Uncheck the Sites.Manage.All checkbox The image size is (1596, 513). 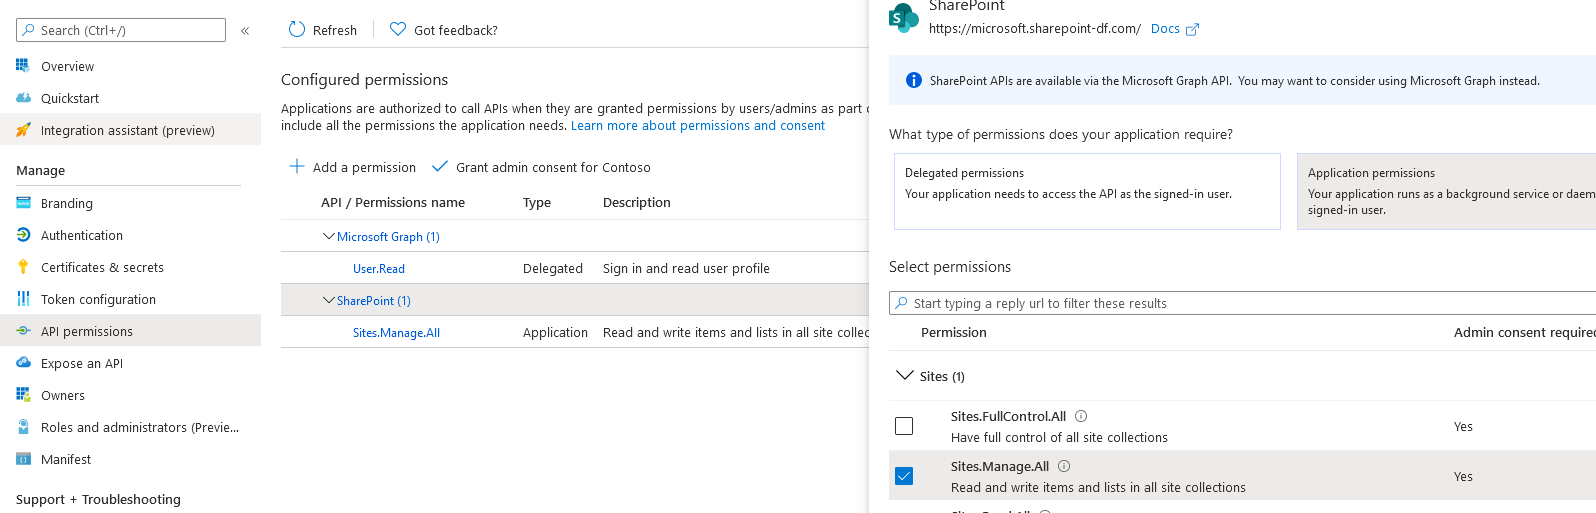[904, 476]
